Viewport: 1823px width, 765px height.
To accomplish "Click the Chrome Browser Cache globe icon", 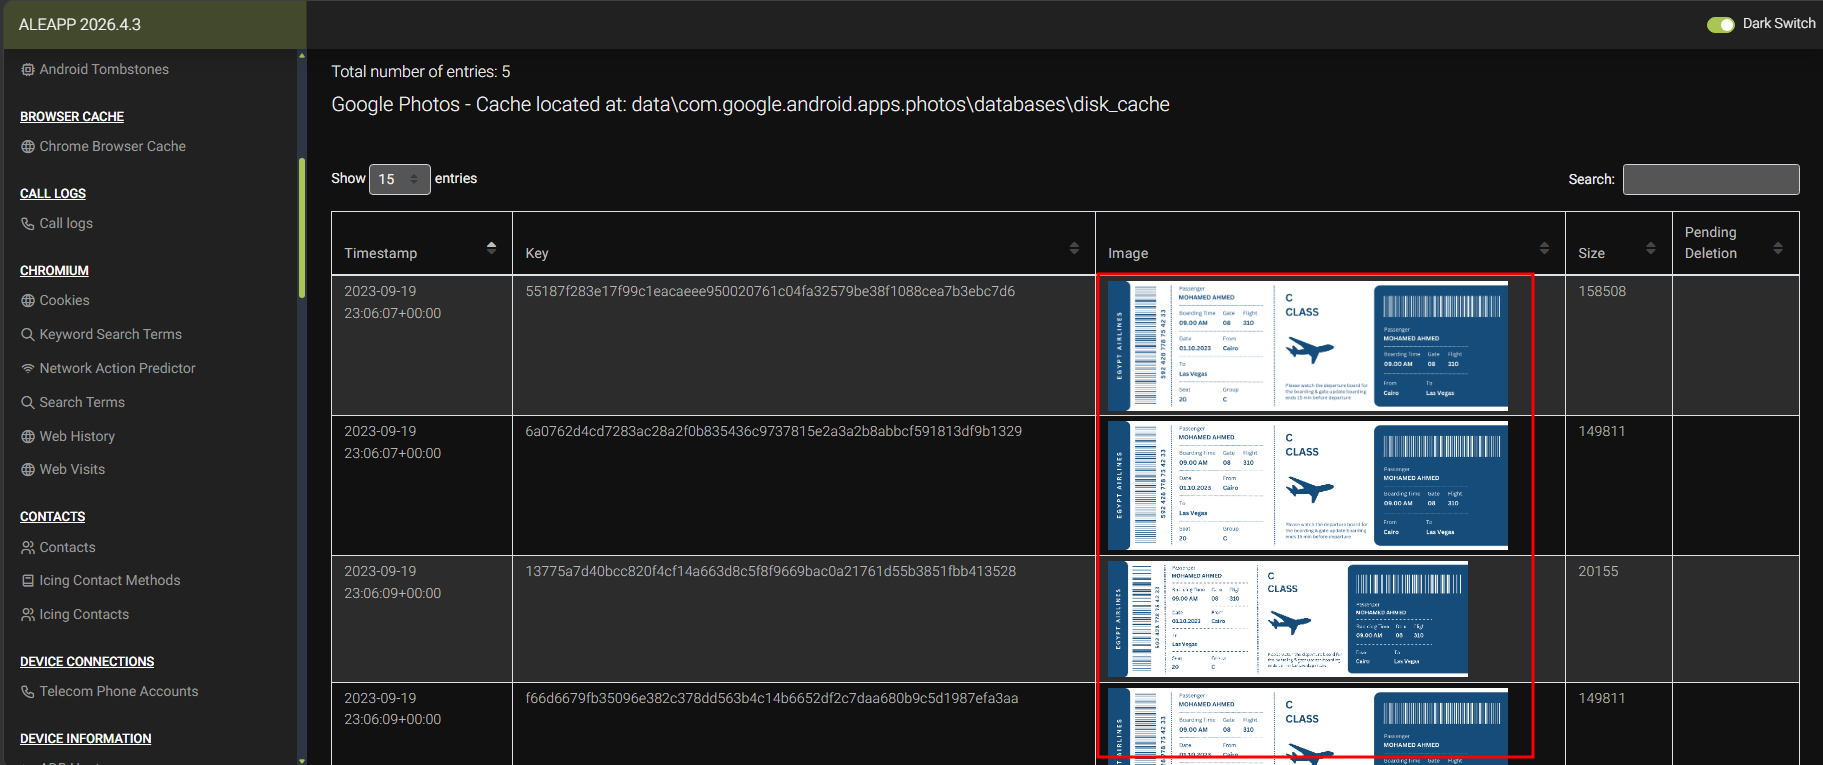I will tap(28, 147).
